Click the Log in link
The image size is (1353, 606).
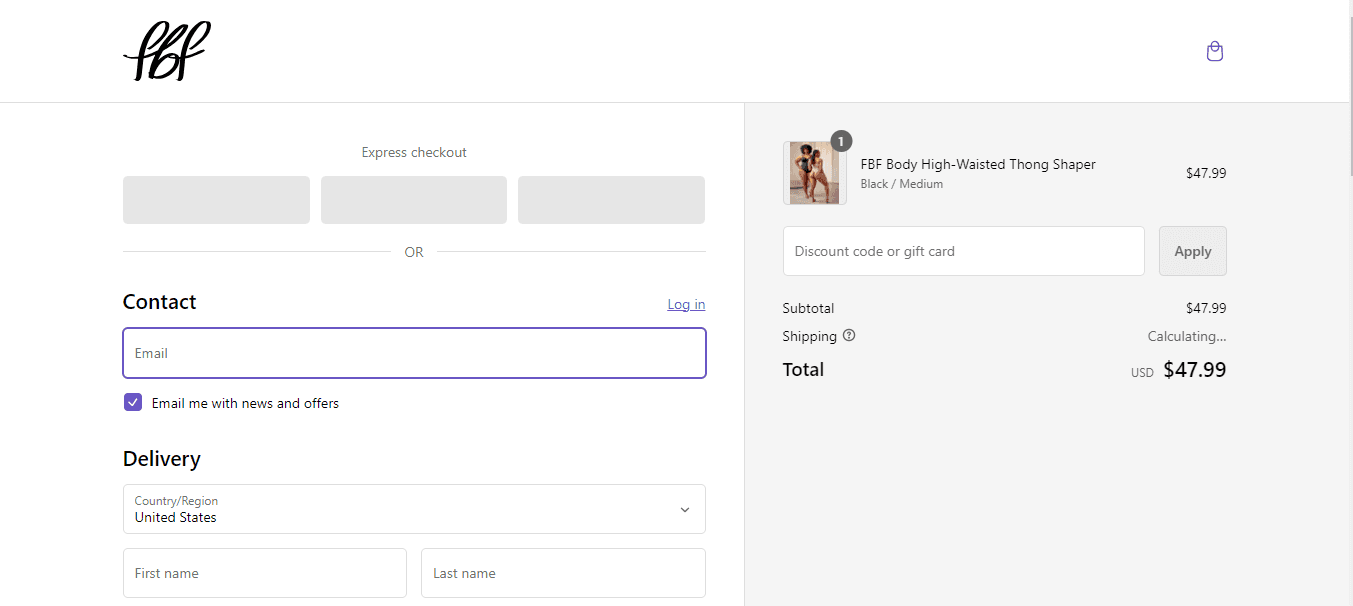click(x=686, y=304)
